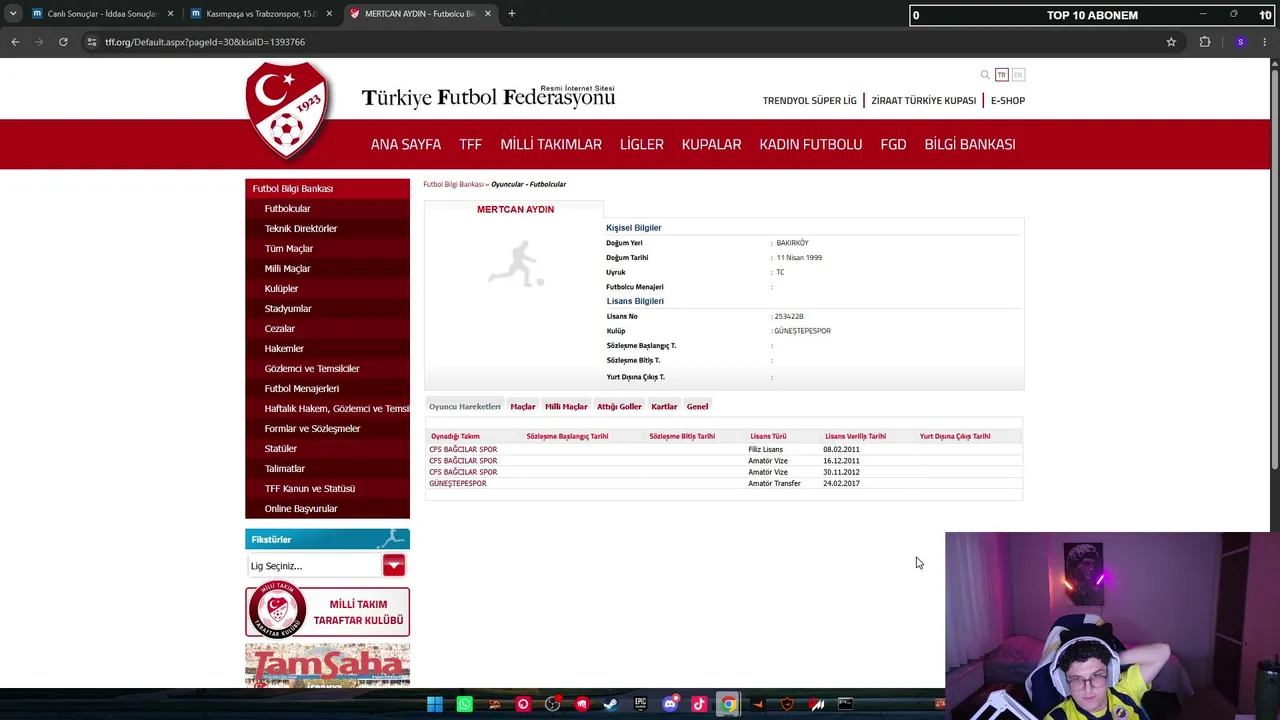Open FGD navigation menu
Screen dimensions: 1280x720
tap(893, 144)
